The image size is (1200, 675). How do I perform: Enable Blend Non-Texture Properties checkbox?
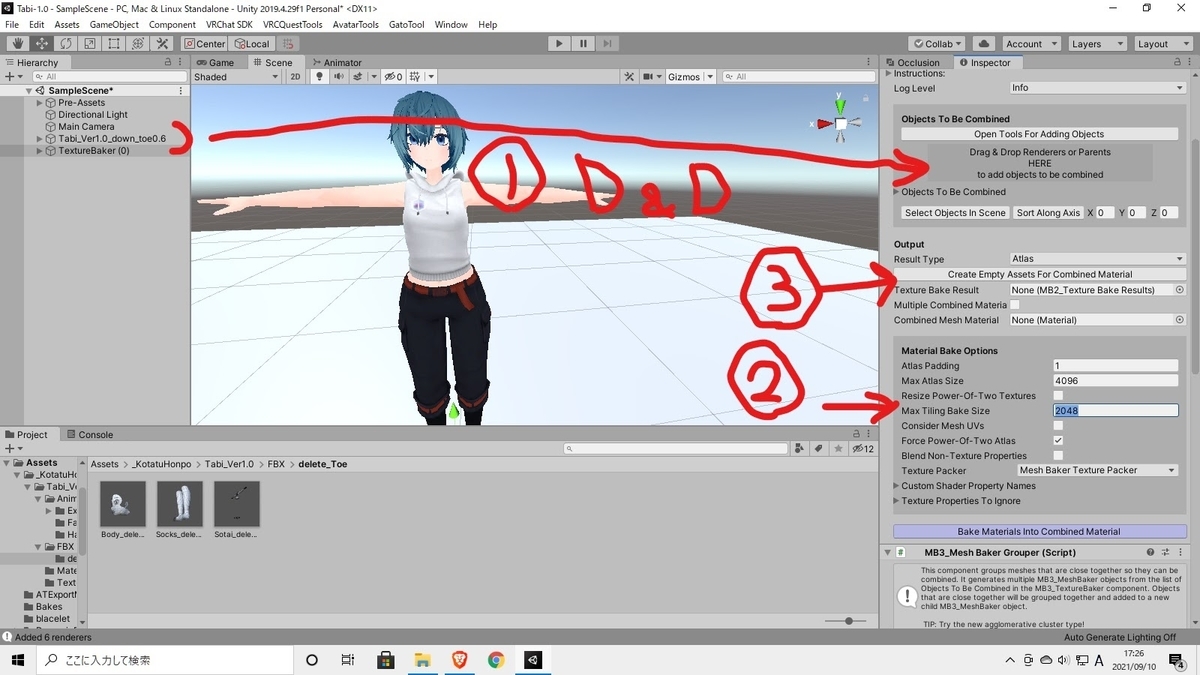[x=1058, y=456]
